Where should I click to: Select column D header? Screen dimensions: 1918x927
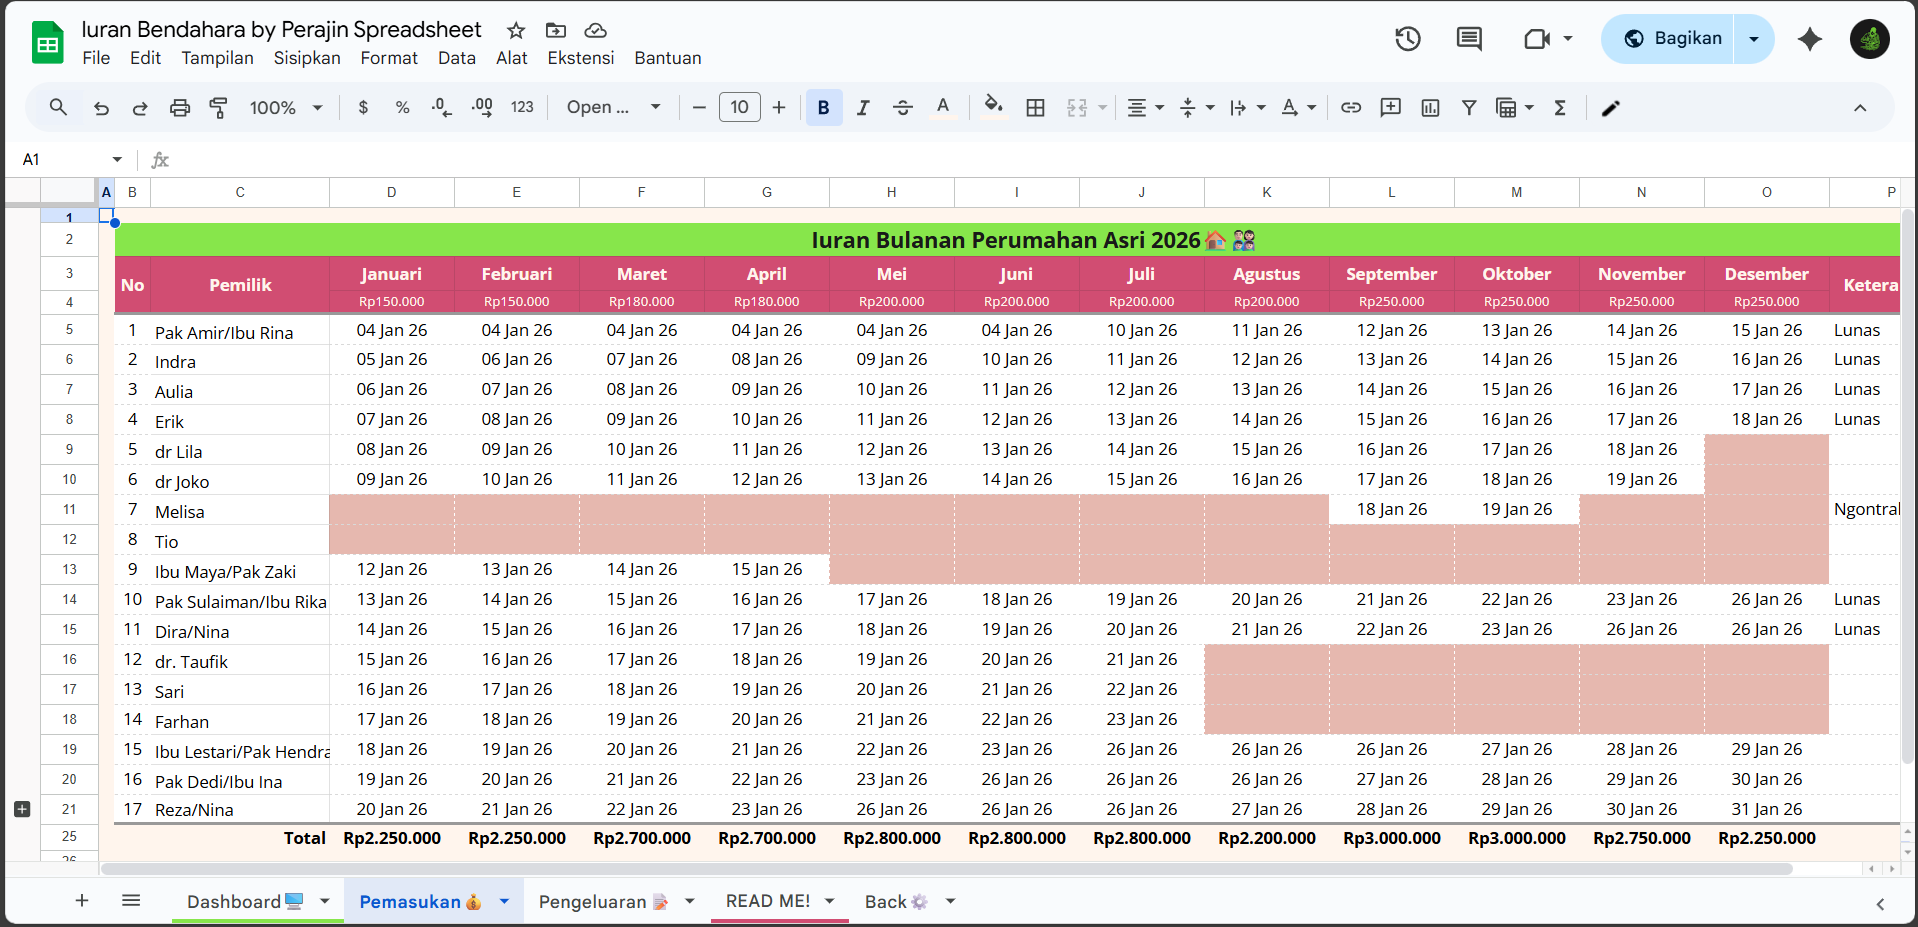[x=392, y=192]
